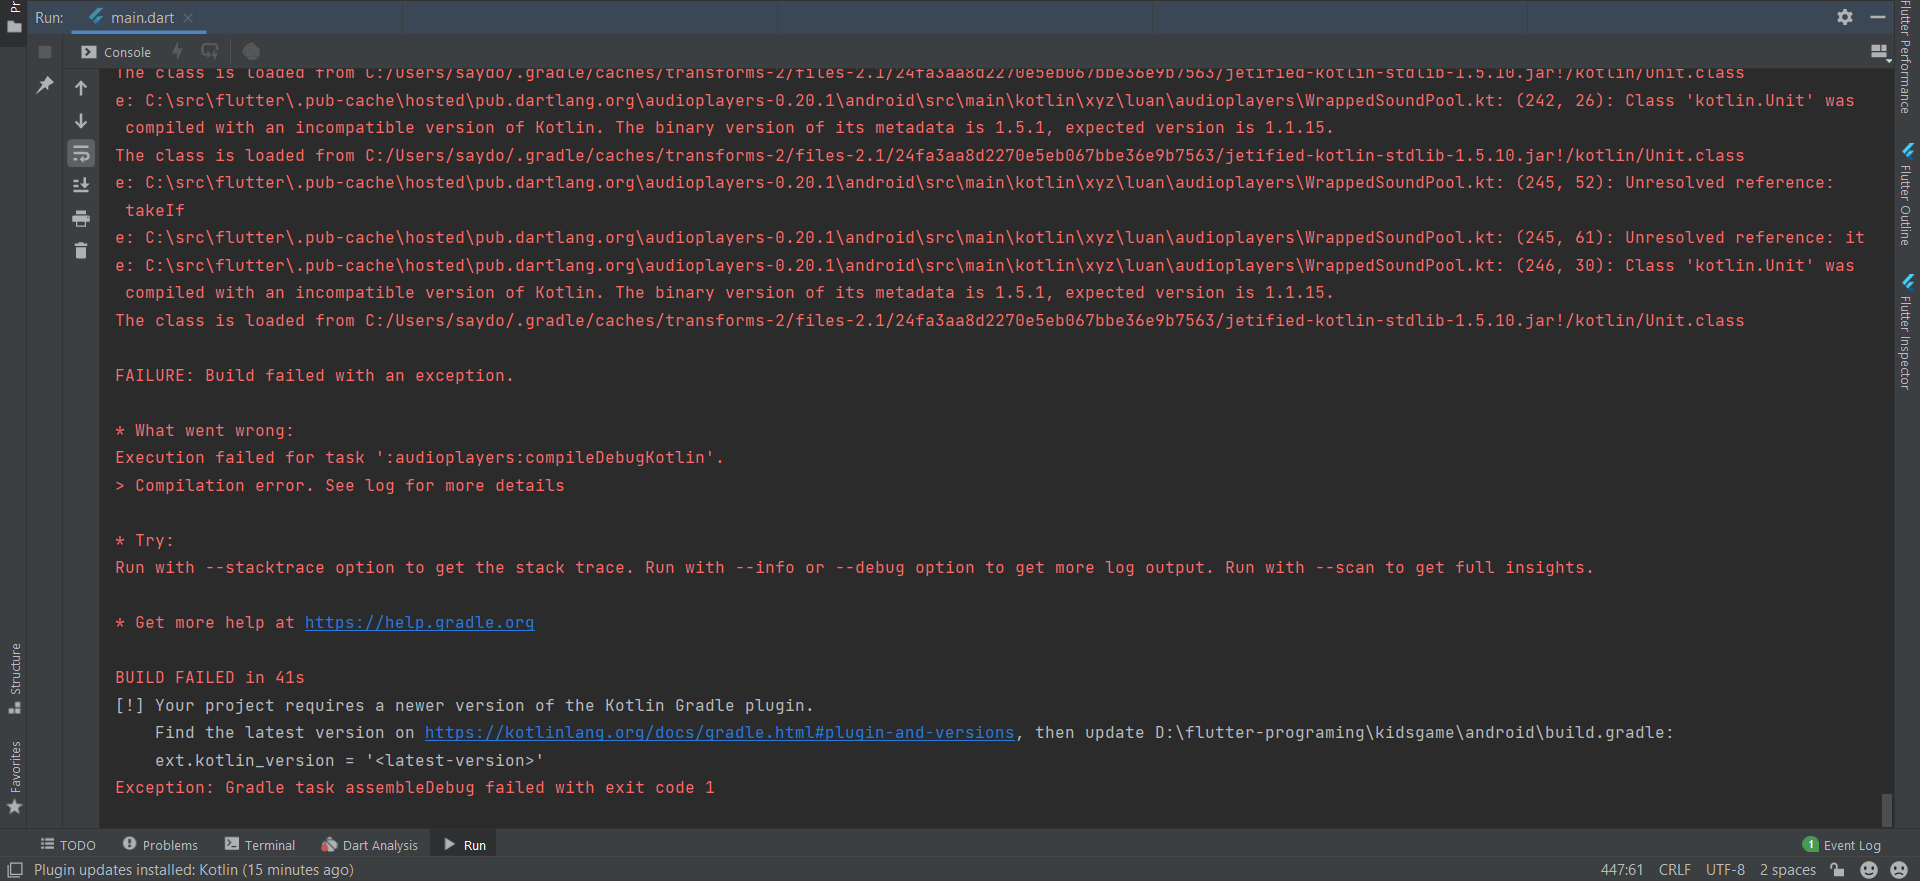Open the help.gradle.org link
This screenshot has height=881, width=1920.
point(419,623)
